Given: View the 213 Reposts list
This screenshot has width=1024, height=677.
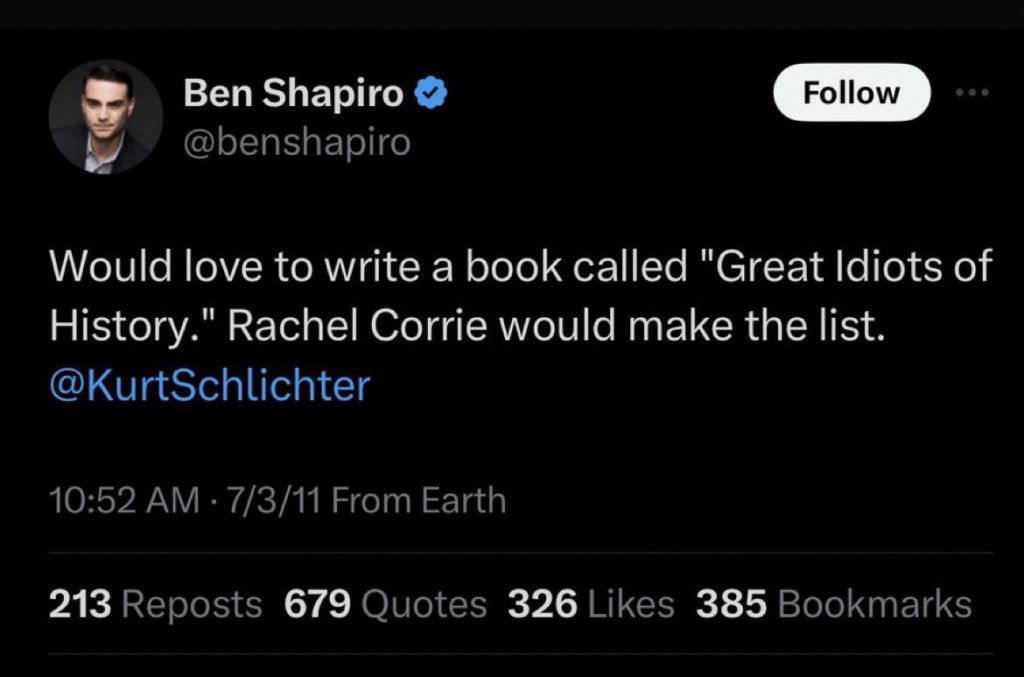Looking at the screenshot, I should coord(156,604).
